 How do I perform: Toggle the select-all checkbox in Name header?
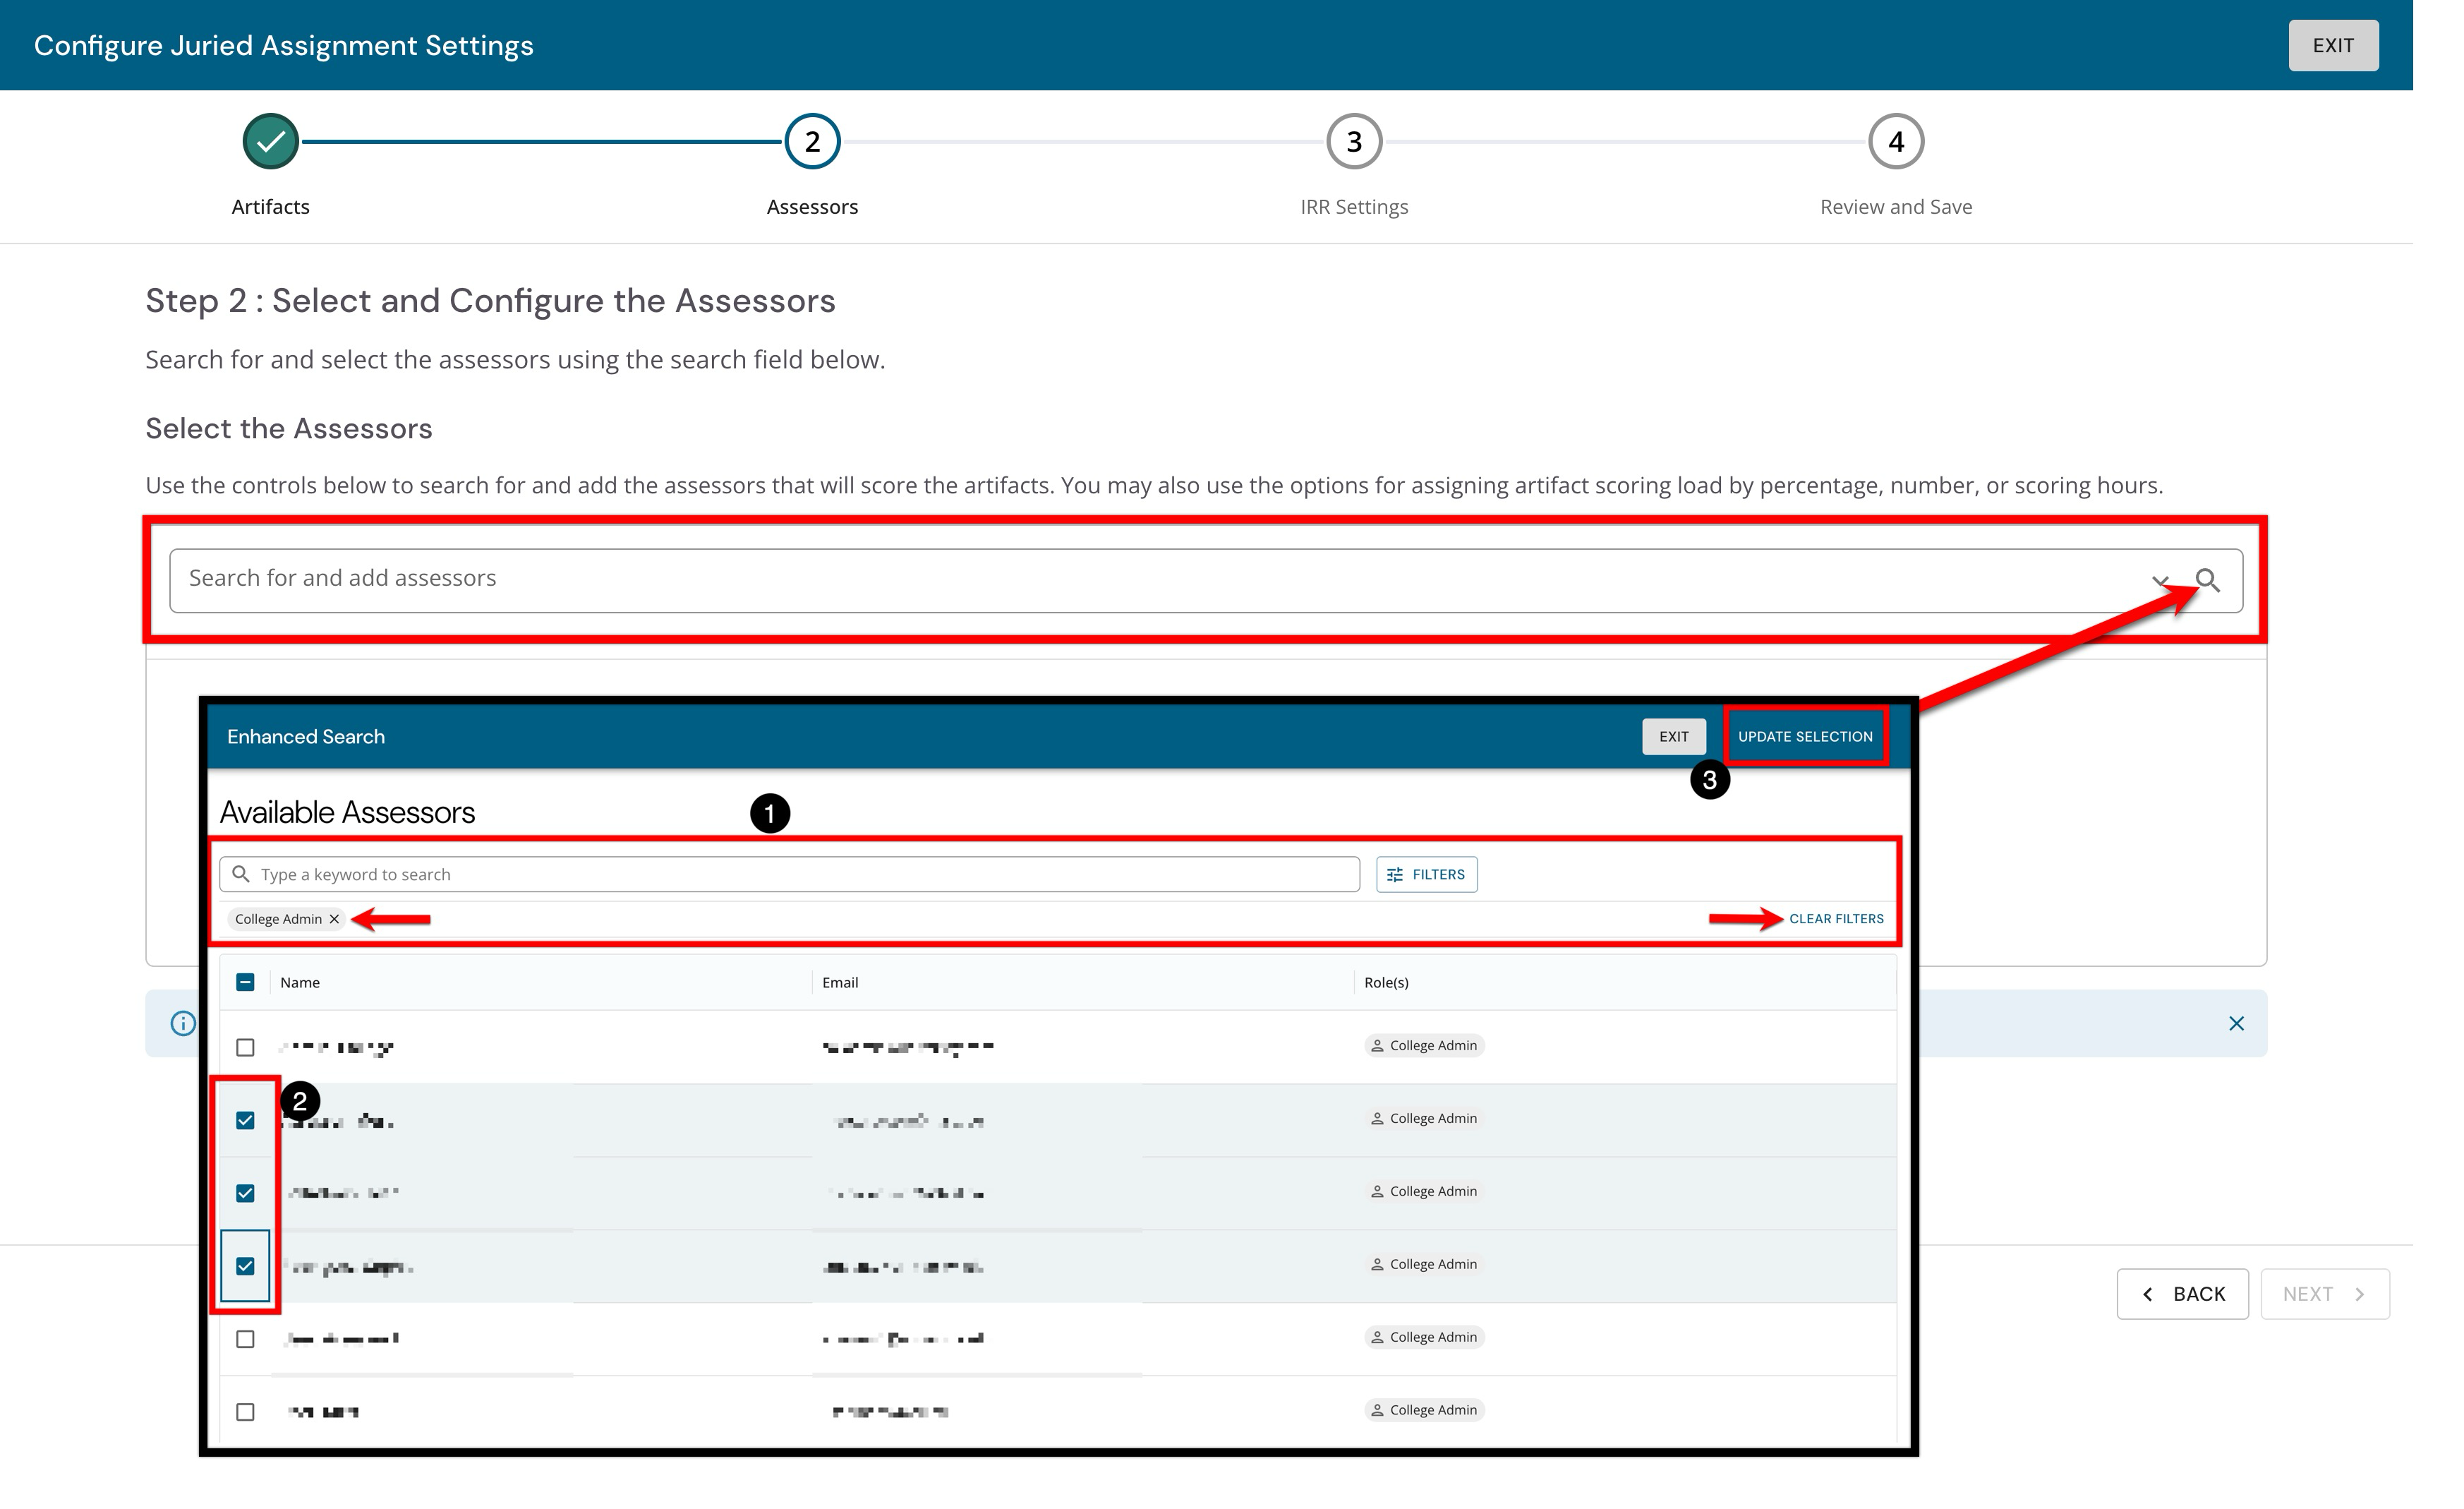[245, 982]
